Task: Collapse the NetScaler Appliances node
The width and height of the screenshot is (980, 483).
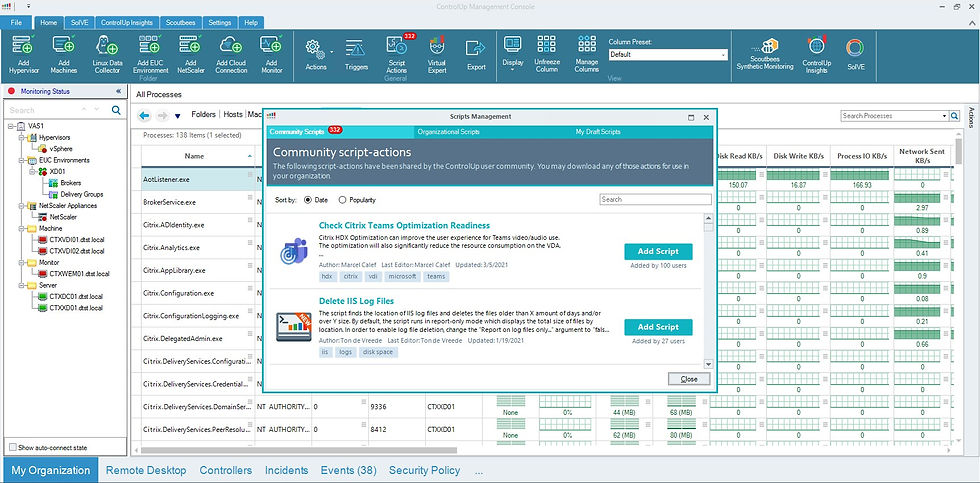Action: point(21,206)
